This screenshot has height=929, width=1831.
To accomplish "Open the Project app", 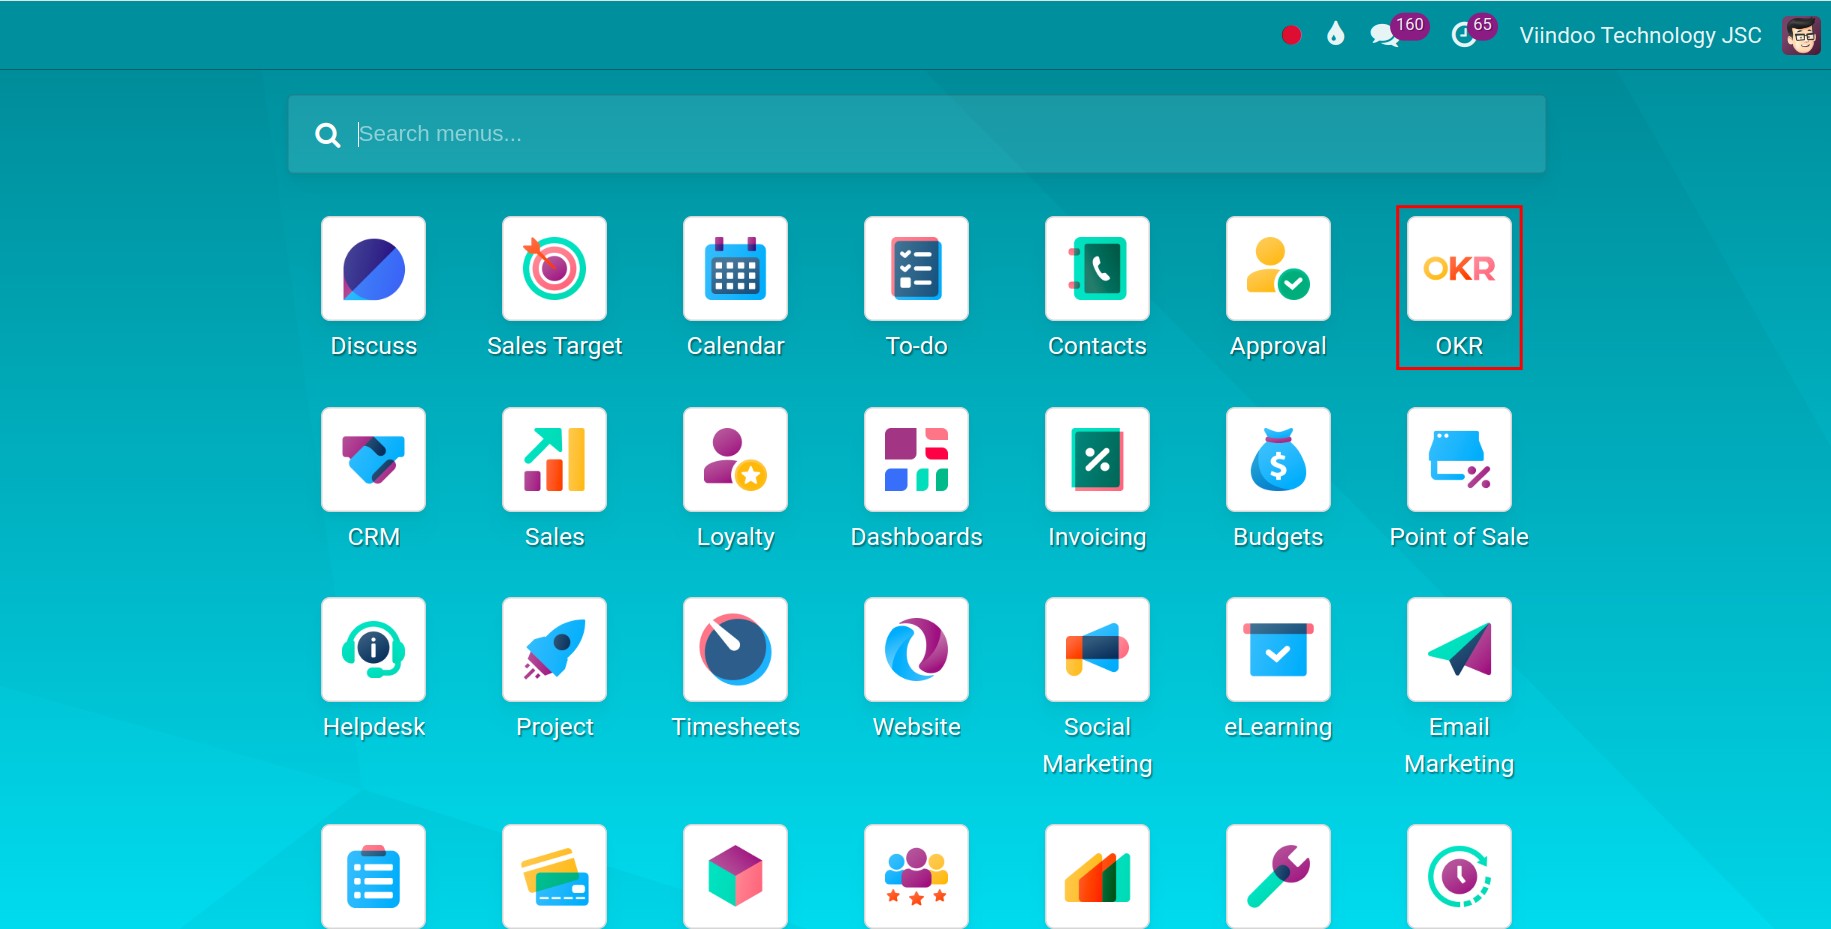I will [554, 650].
